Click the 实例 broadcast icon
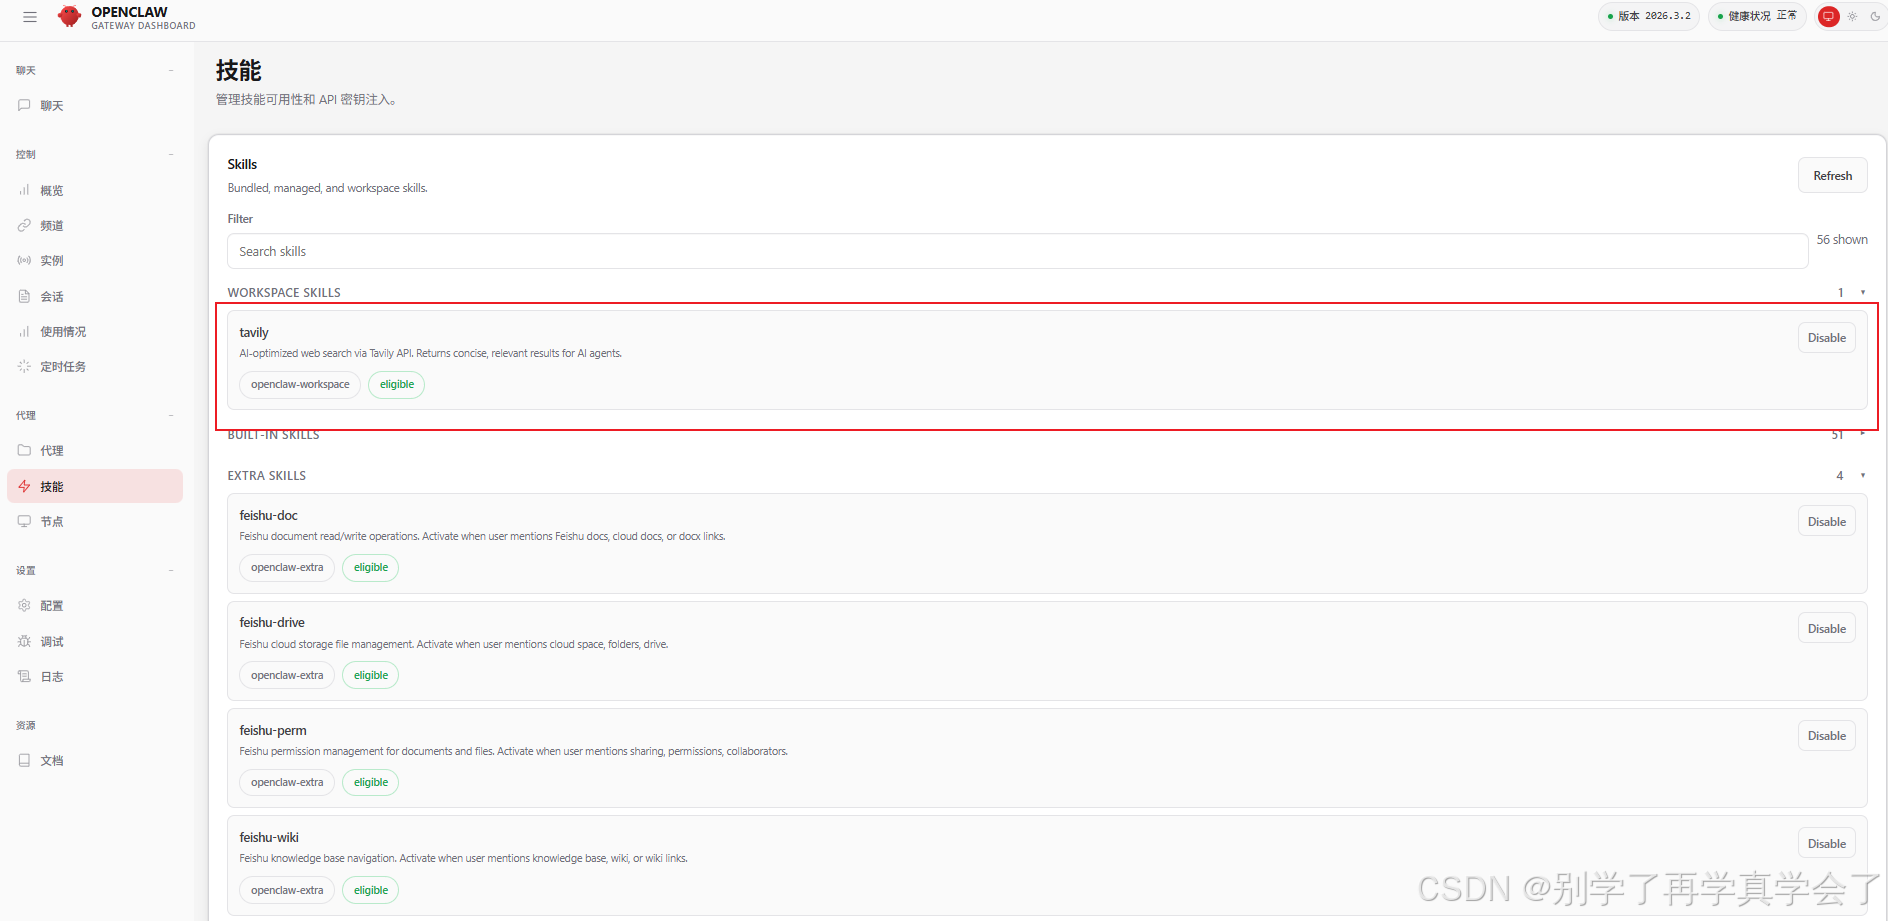 pyautogui.click(x=24, y=260)
